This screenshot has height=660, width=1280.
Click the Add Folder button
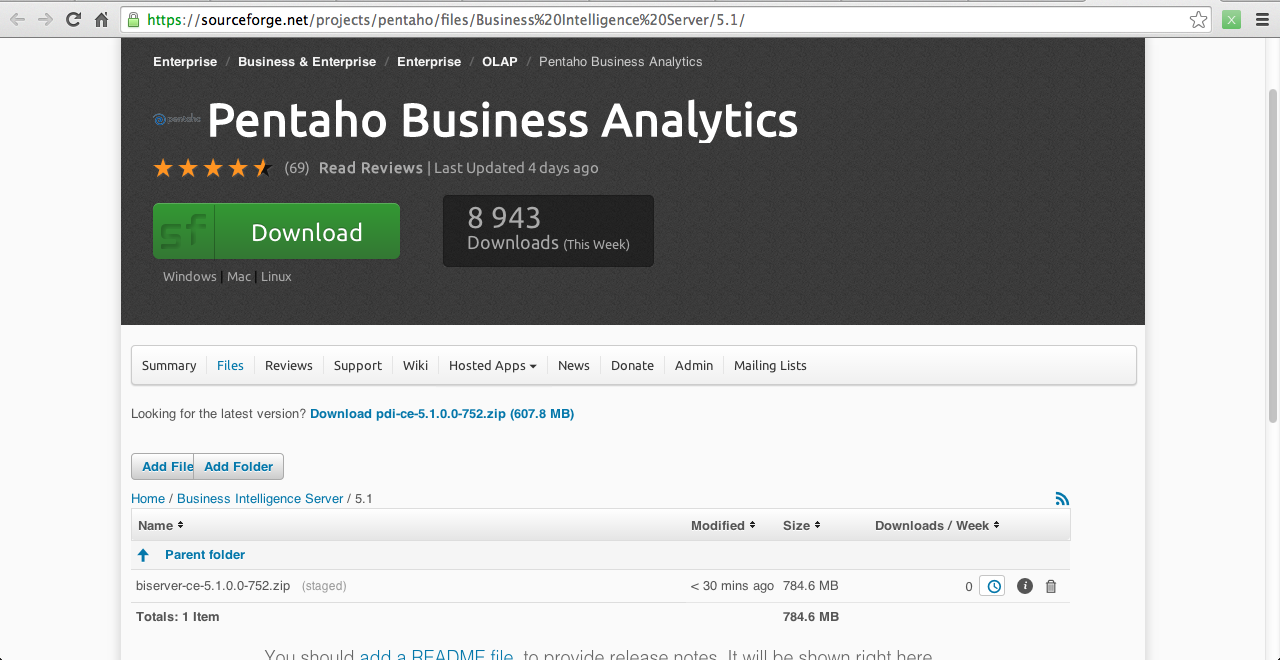(x=239, y=466)
